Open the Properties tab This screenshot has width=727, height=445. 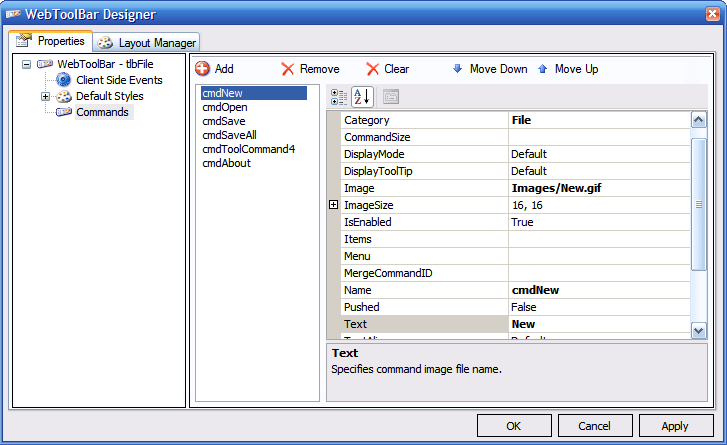51,41
